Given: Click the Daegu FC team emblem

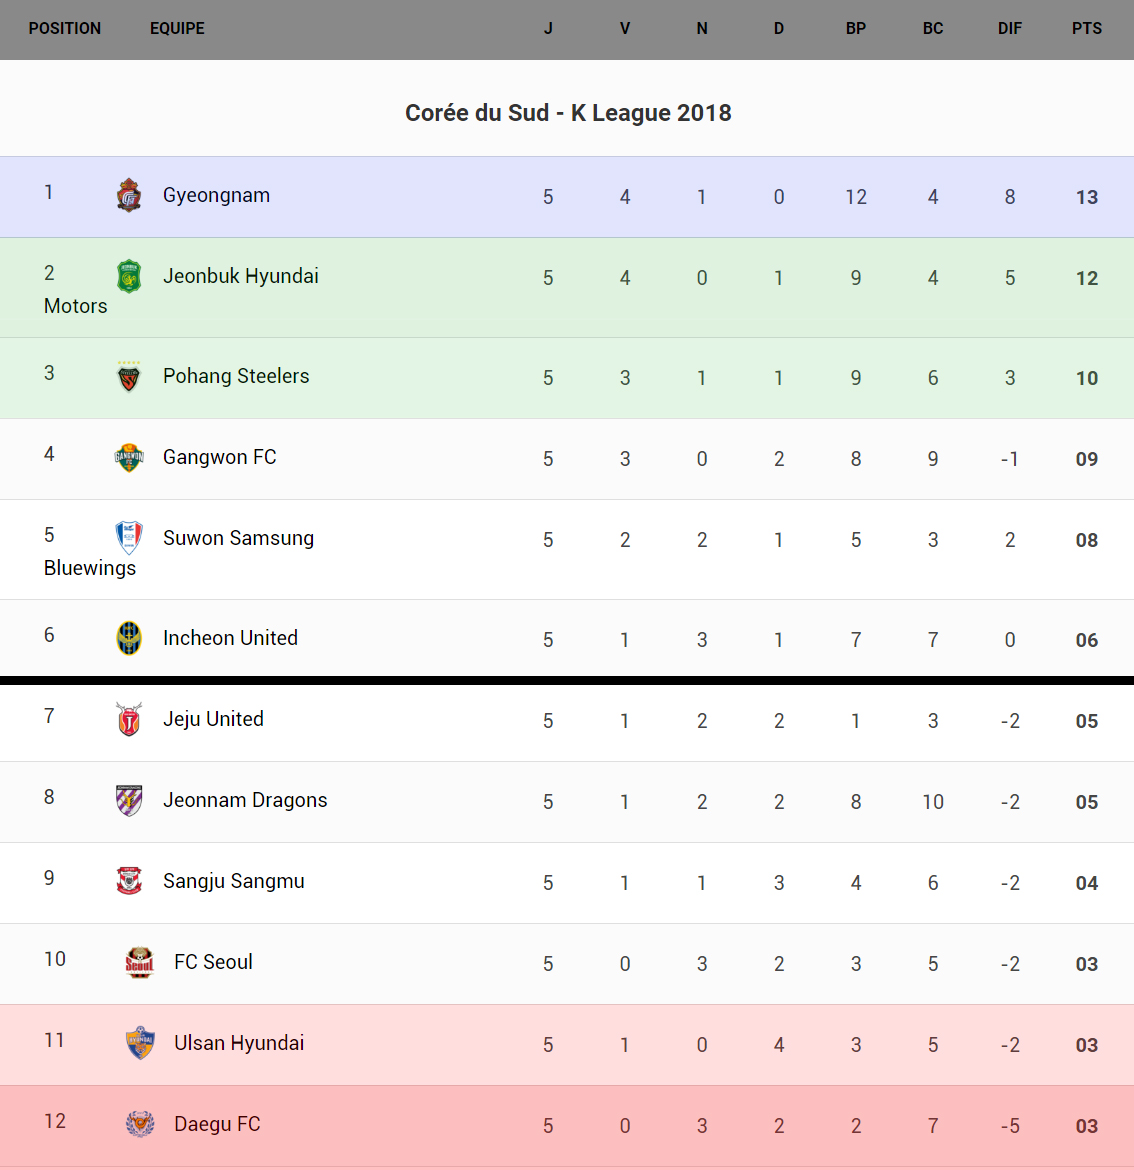Looking at the screenshot, I should click(140, 1124).
